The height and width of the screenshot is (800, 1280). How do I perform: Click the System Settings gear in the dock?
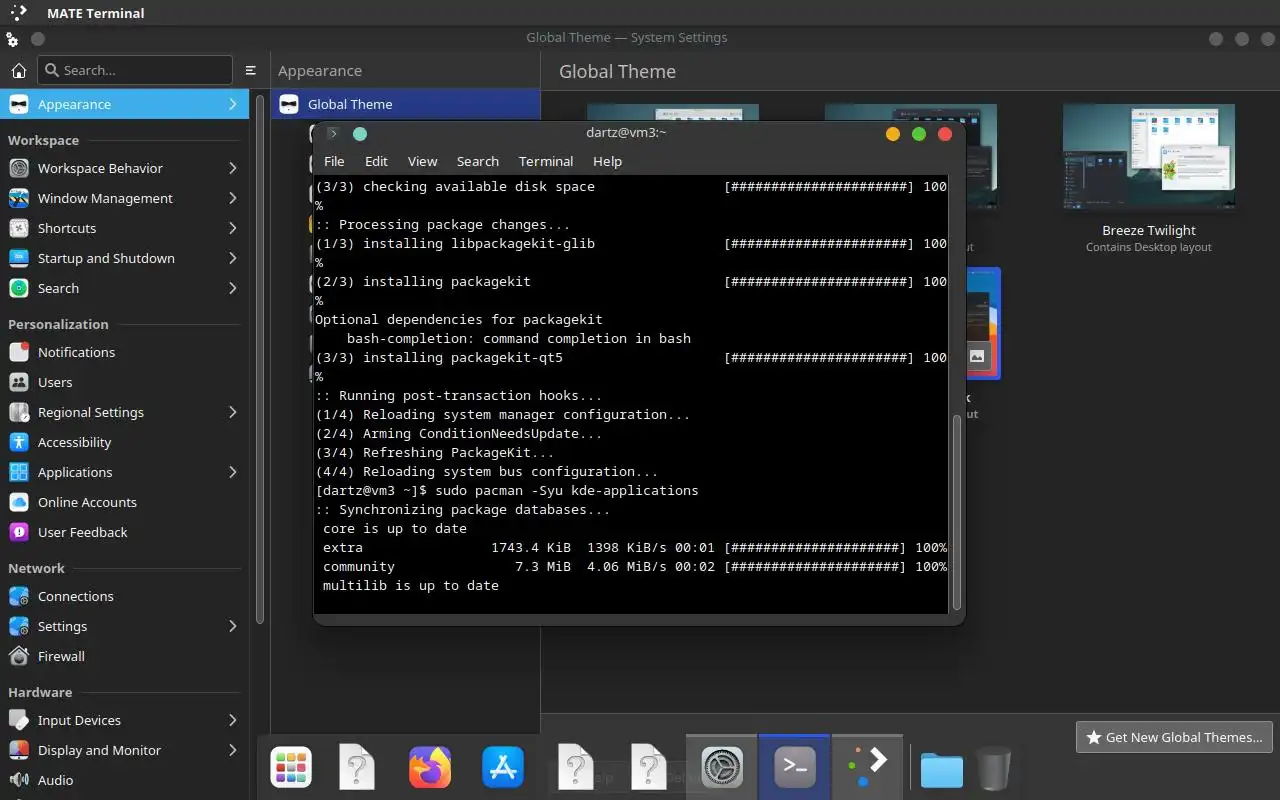[x=722, y=768]
